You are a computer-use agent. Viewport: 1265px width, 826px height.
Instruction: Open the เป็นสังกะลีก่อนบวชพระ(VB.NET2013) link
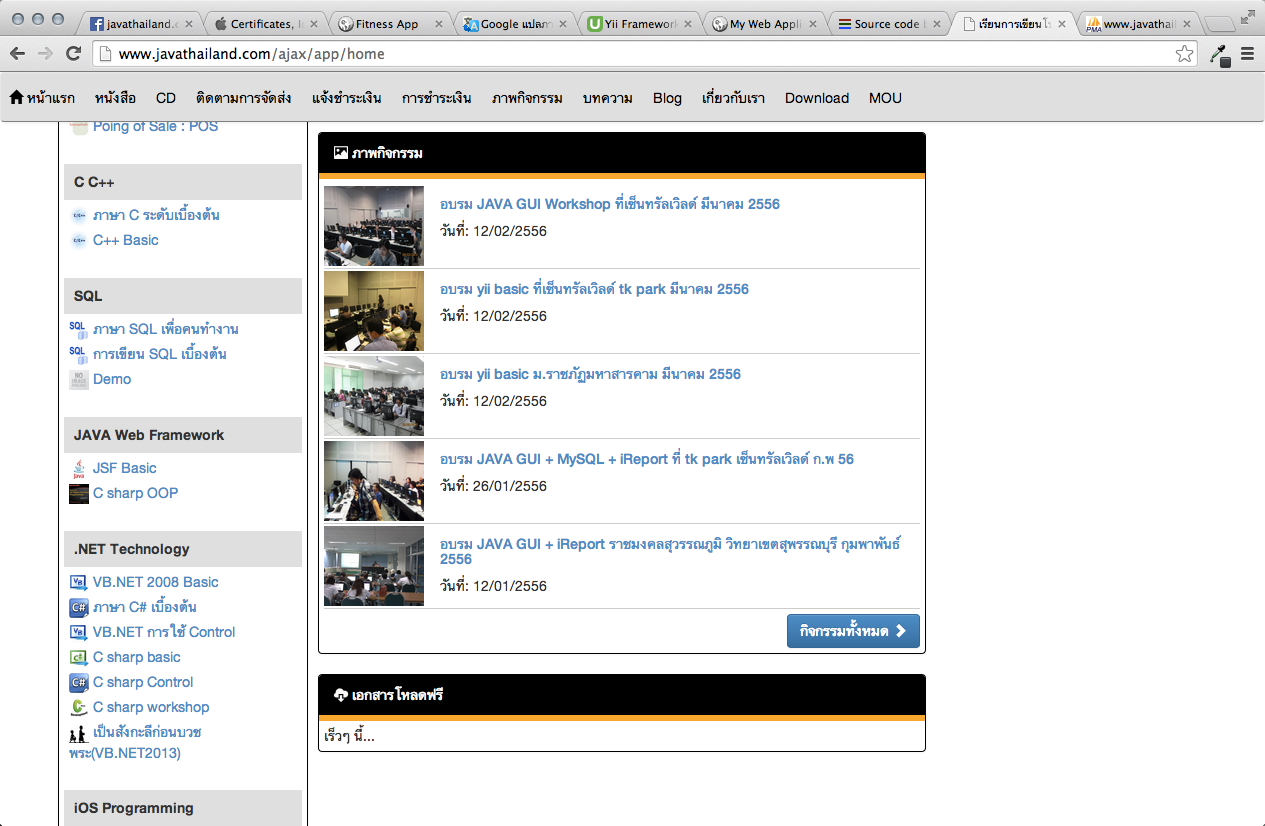tap(136, 742)
